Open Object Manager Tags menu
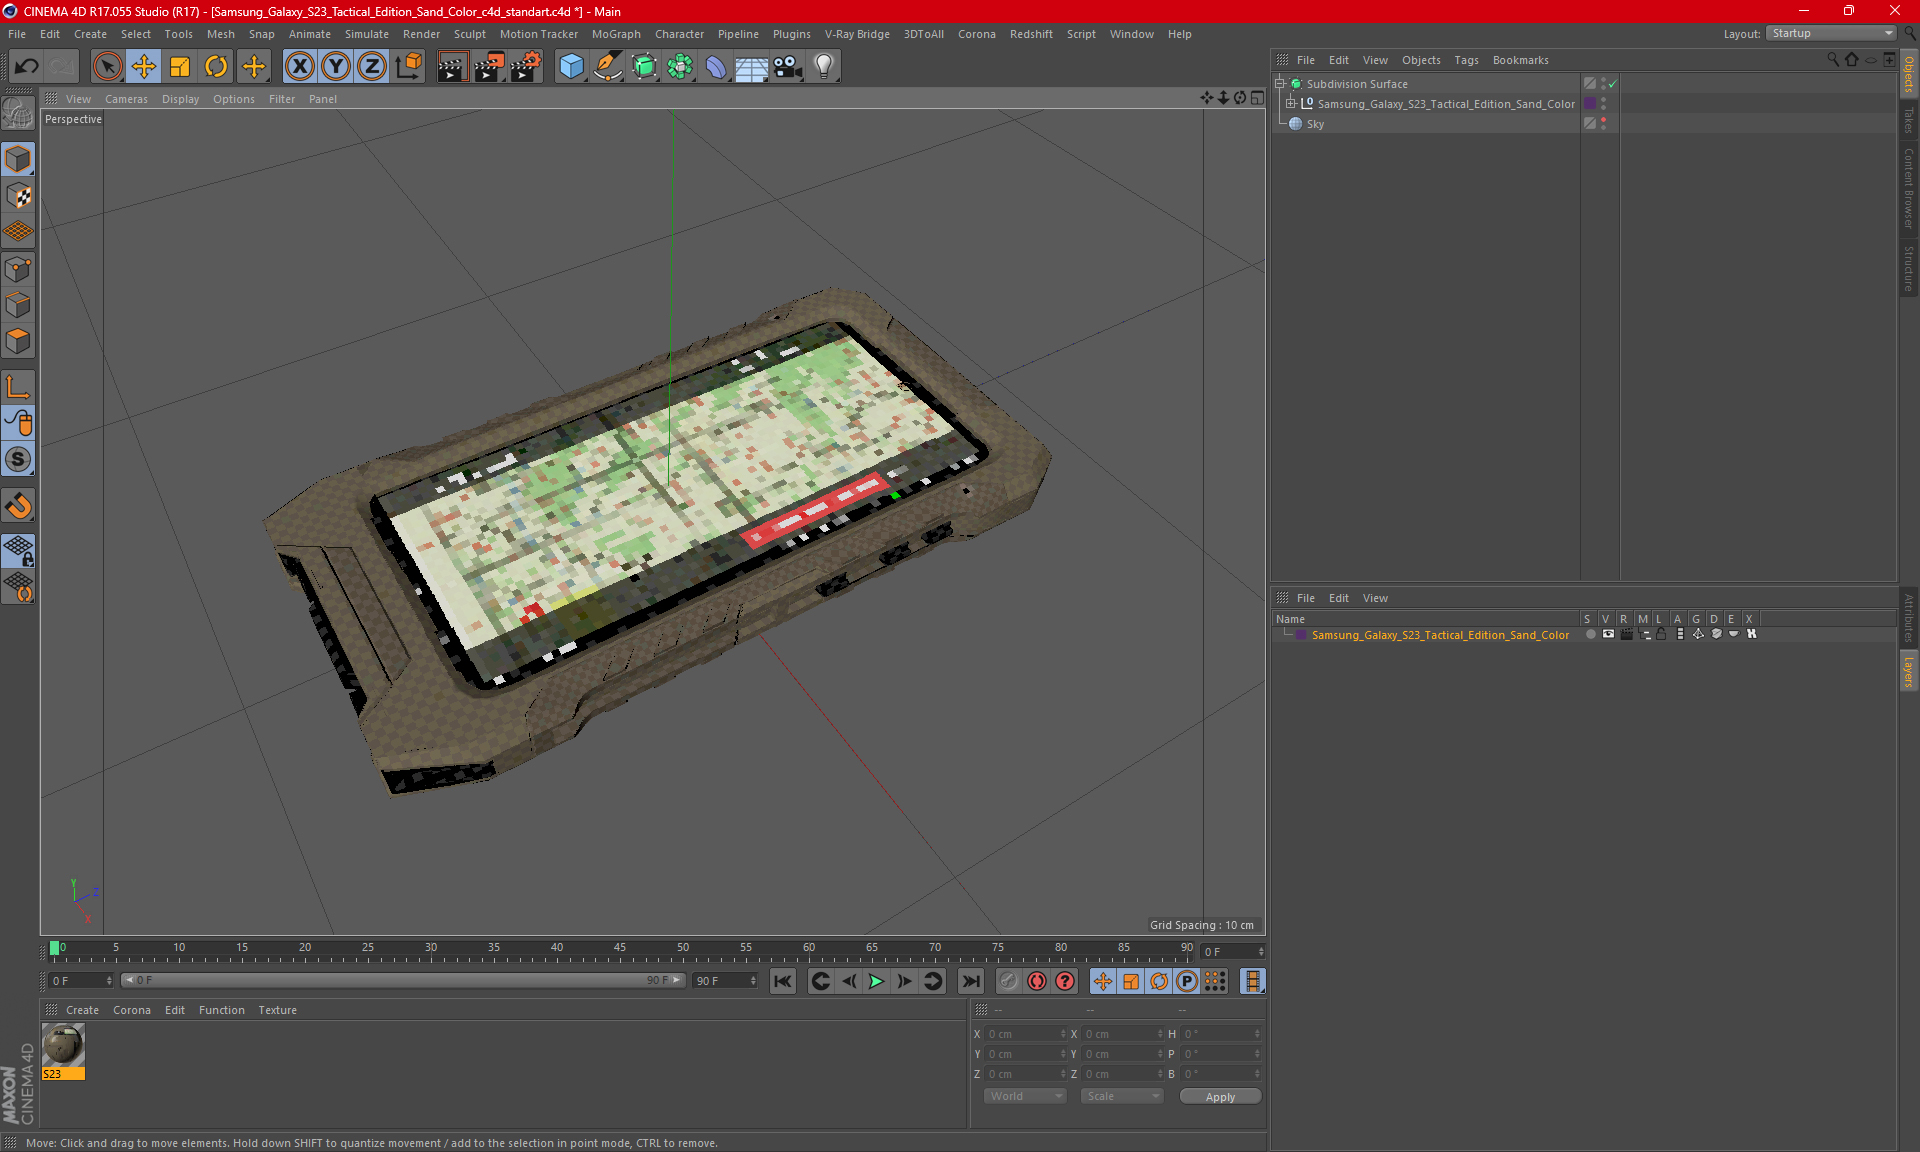This screenshot has height=1152, width=1920. 1466,60
